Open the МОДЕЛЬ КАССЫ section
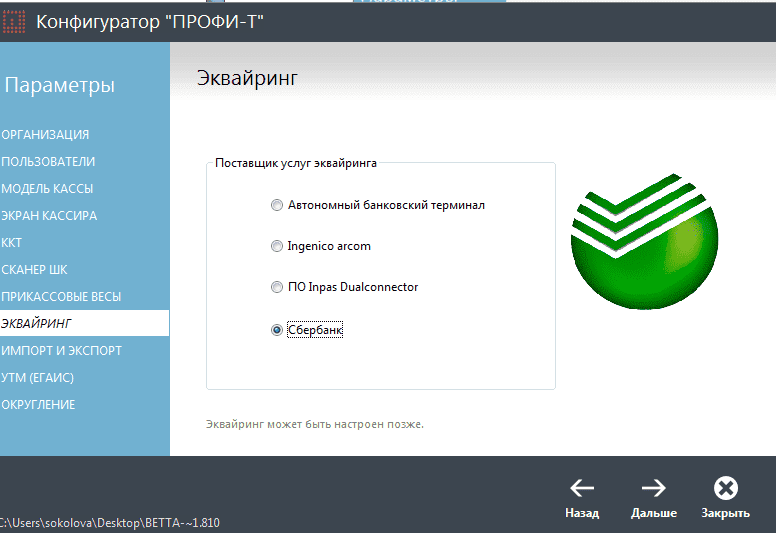Screen dimensions: 776x533 (x=47, y=189)
